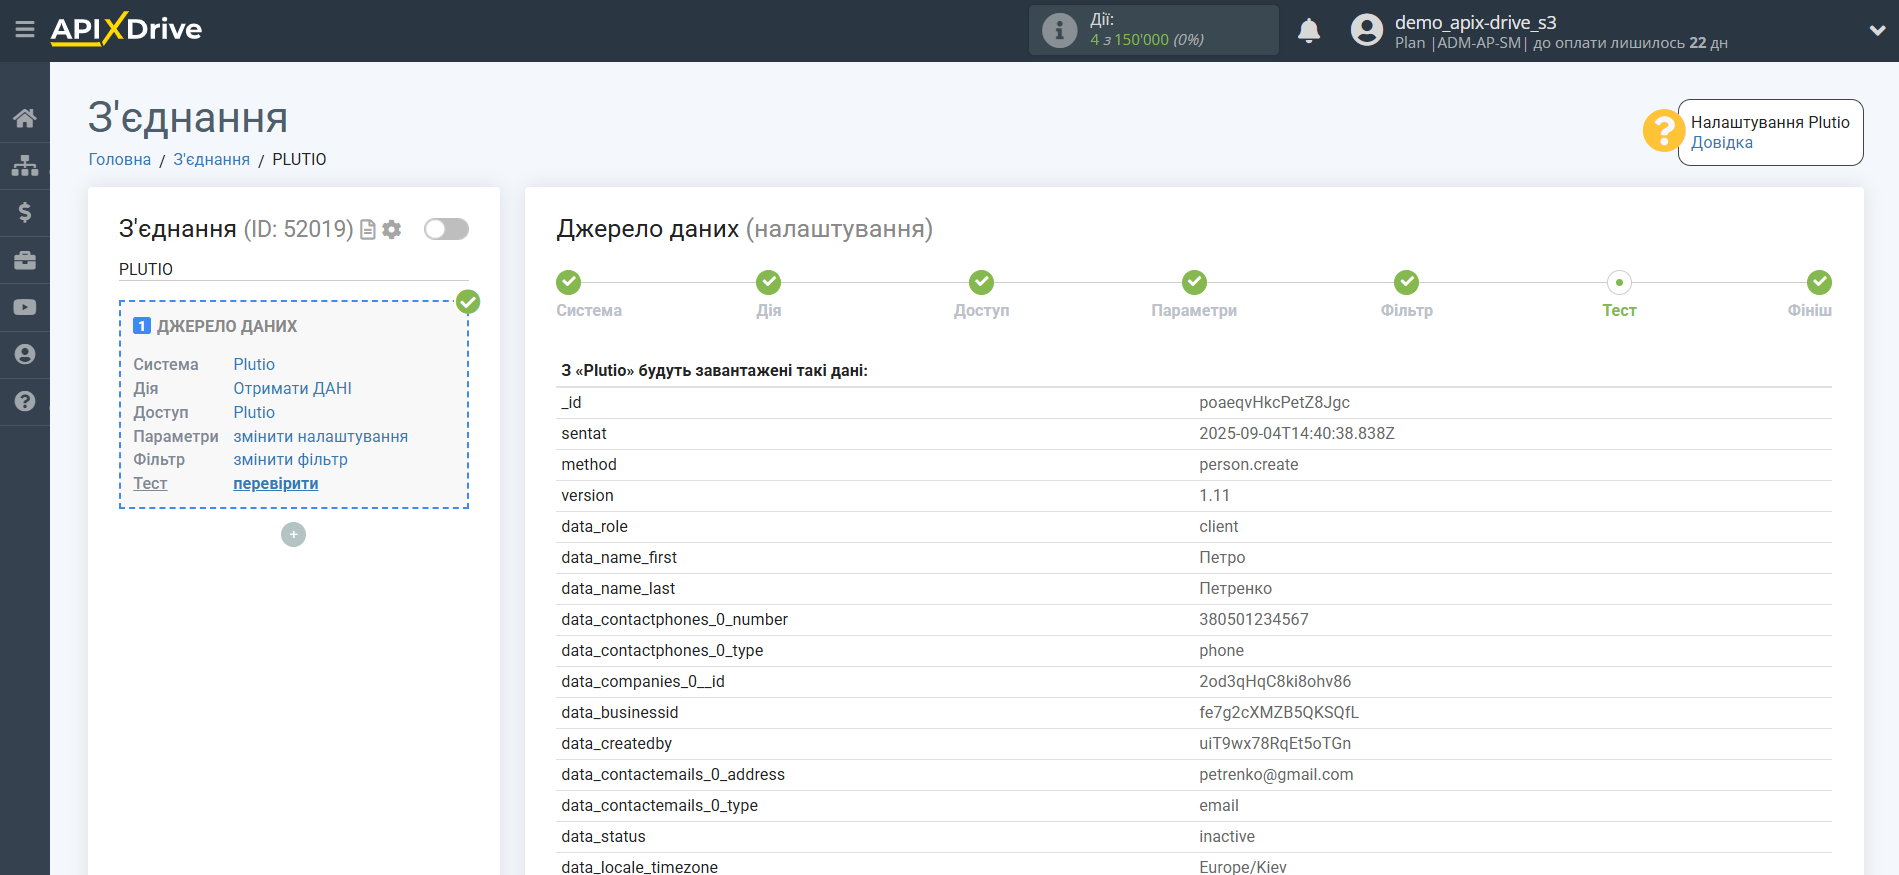Click sentat timestamp value

[x=1297, y=433]
